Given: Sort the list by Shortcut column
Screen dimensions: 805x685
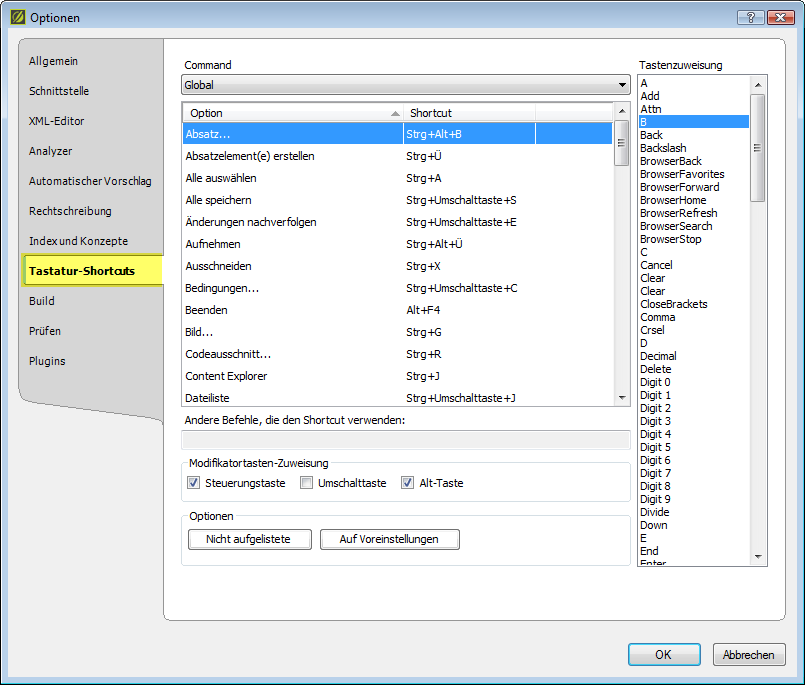Looking at the screenshot, I should pos(468,113).
